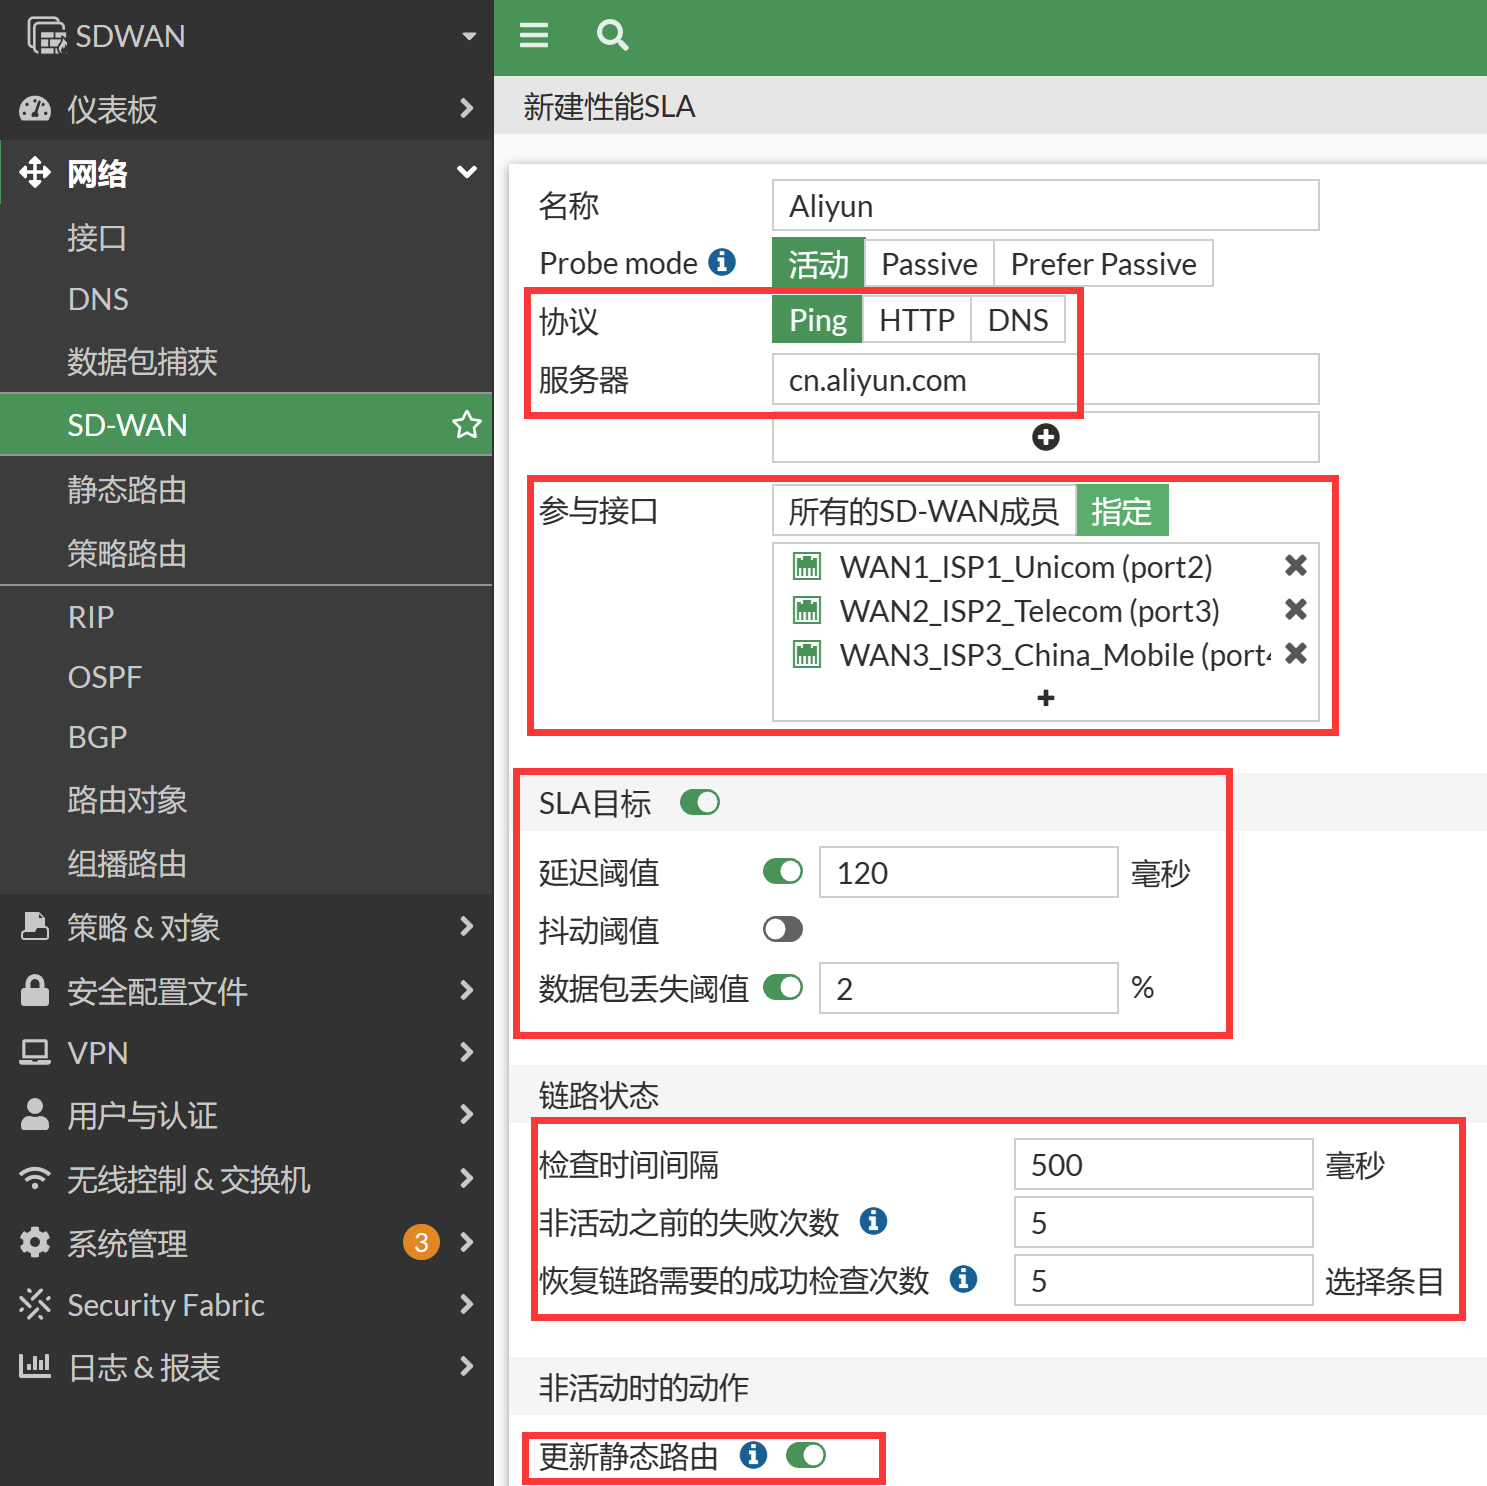This screenshot has width=1487, height=1486.
Task: Go to the OSPF menu item
Action: tap(105, 677)
